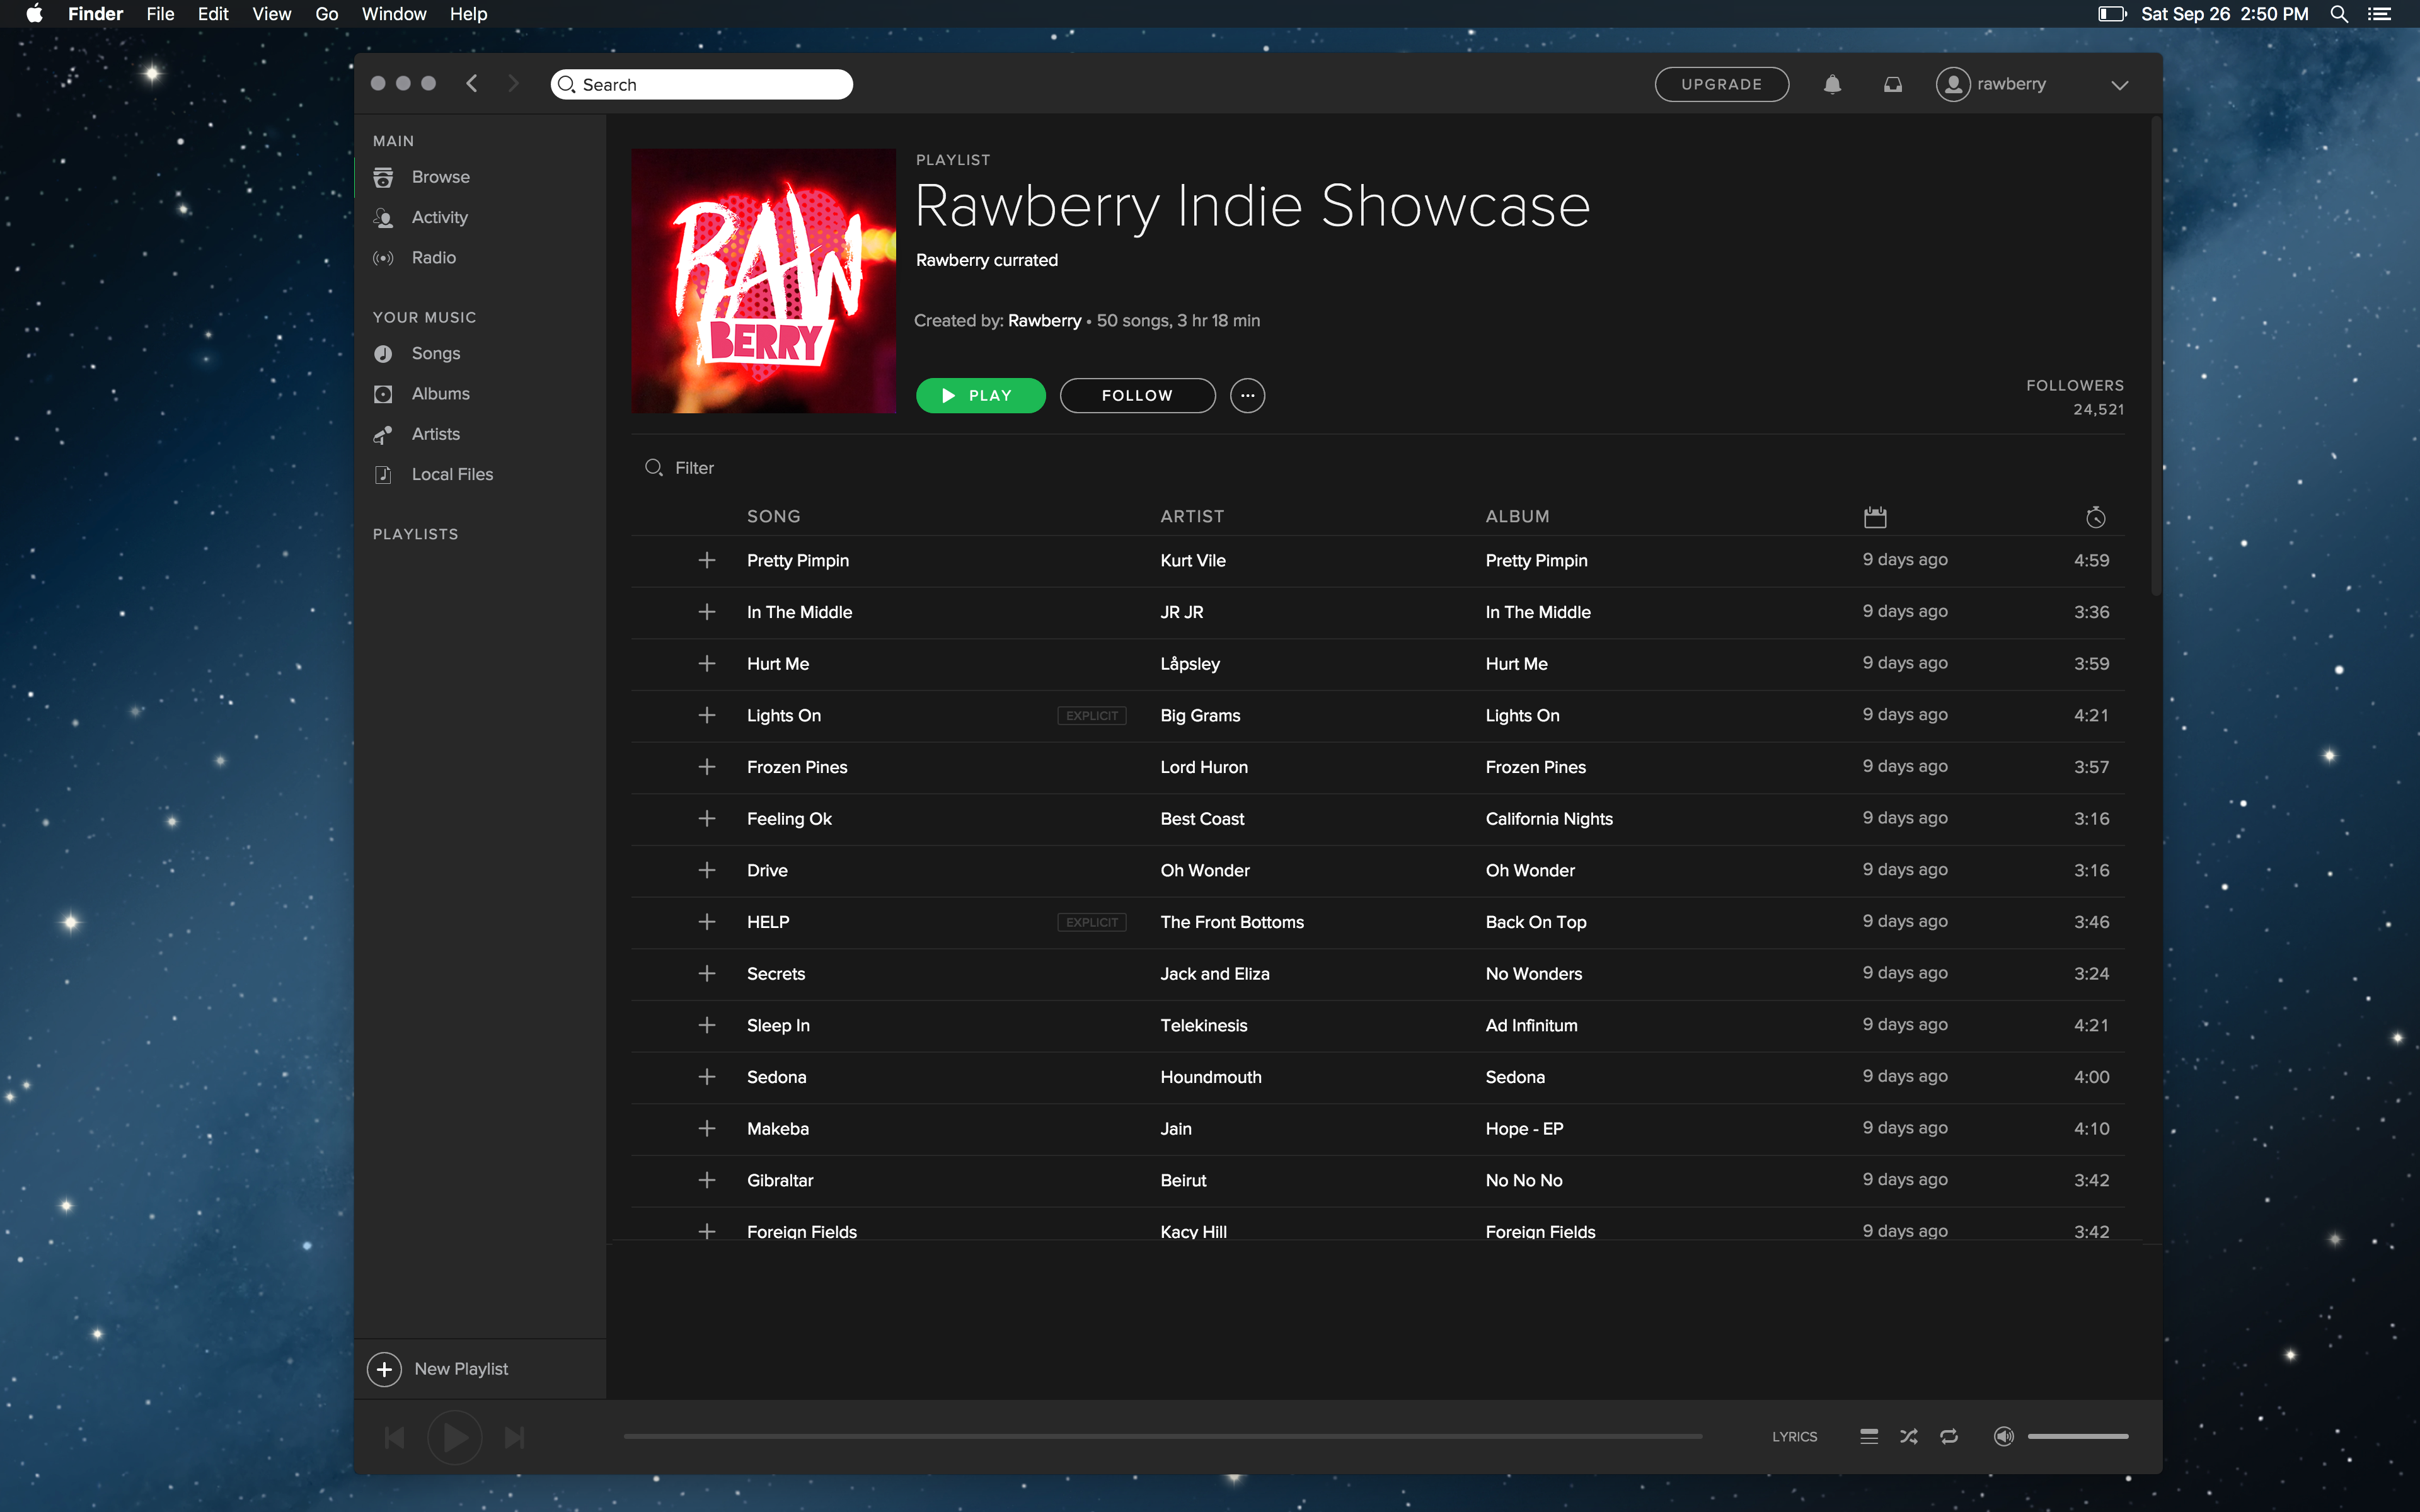2420x1512 pixels.
Task: Add Makeba with plus icon
Action: pyautogui.click(x=707, y=1128)
